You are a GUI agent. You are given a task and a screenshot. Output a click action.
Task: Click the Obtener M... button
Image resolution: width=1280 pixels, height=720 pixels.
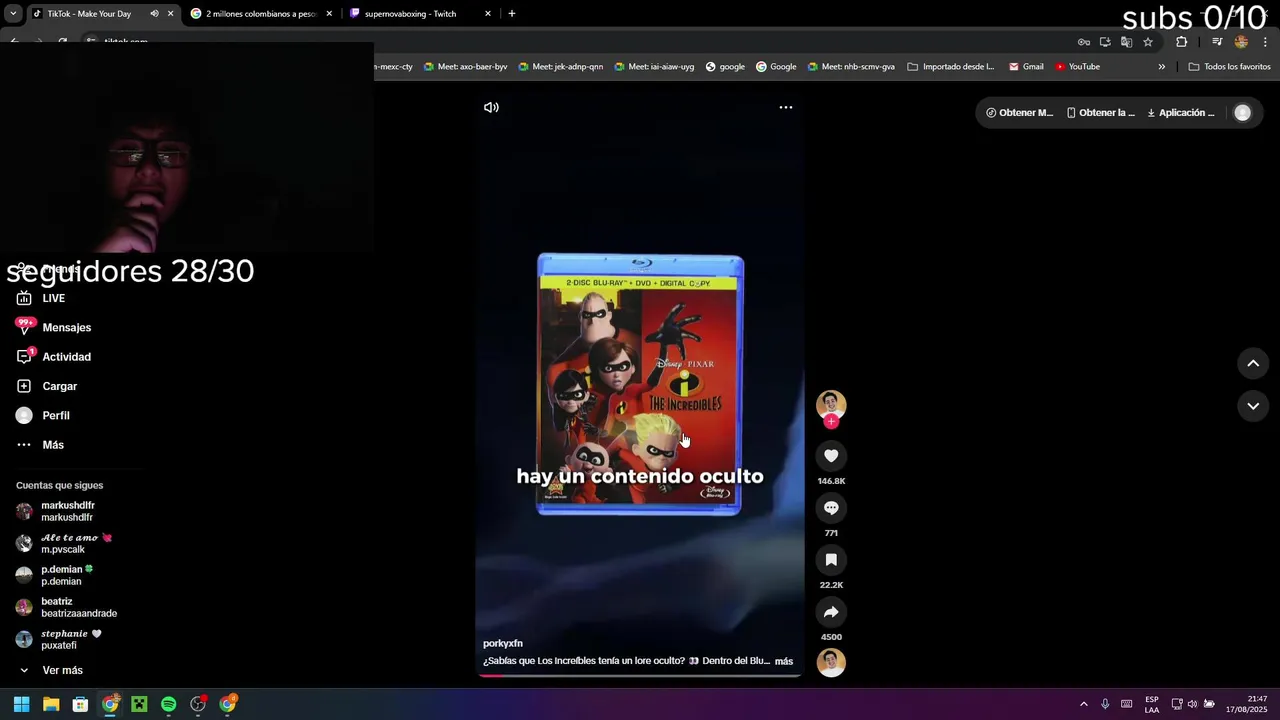tap(1019, 113)
